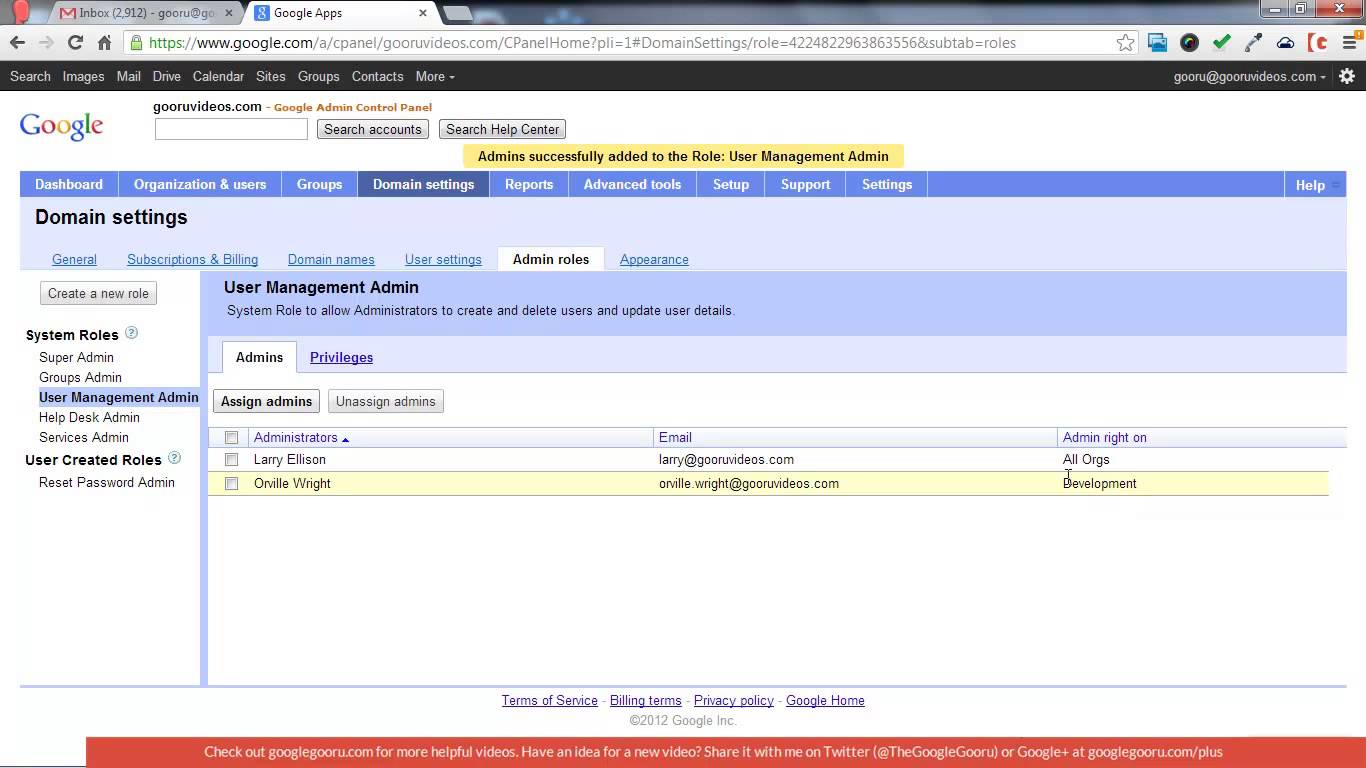Open the Dashboard tab
Image resolution: width=1366 pixels, height=768 pixels.
pyautogui.click(x=69, y=184)
